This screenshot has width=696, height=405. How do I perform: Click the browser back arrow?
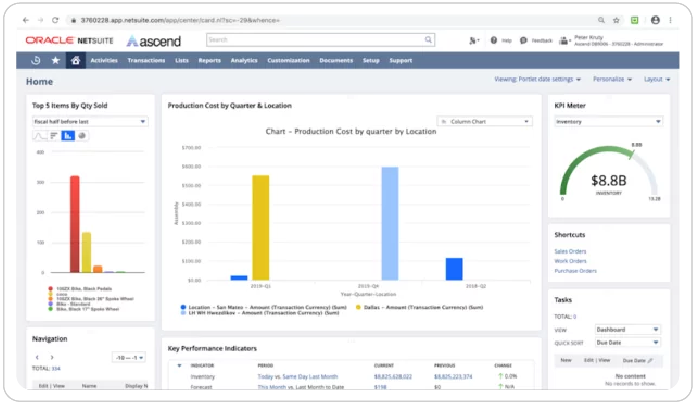26,20
